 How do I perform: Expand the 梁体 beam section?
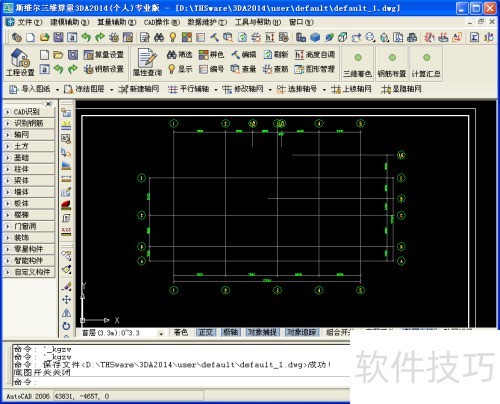(x=29, y=181)
